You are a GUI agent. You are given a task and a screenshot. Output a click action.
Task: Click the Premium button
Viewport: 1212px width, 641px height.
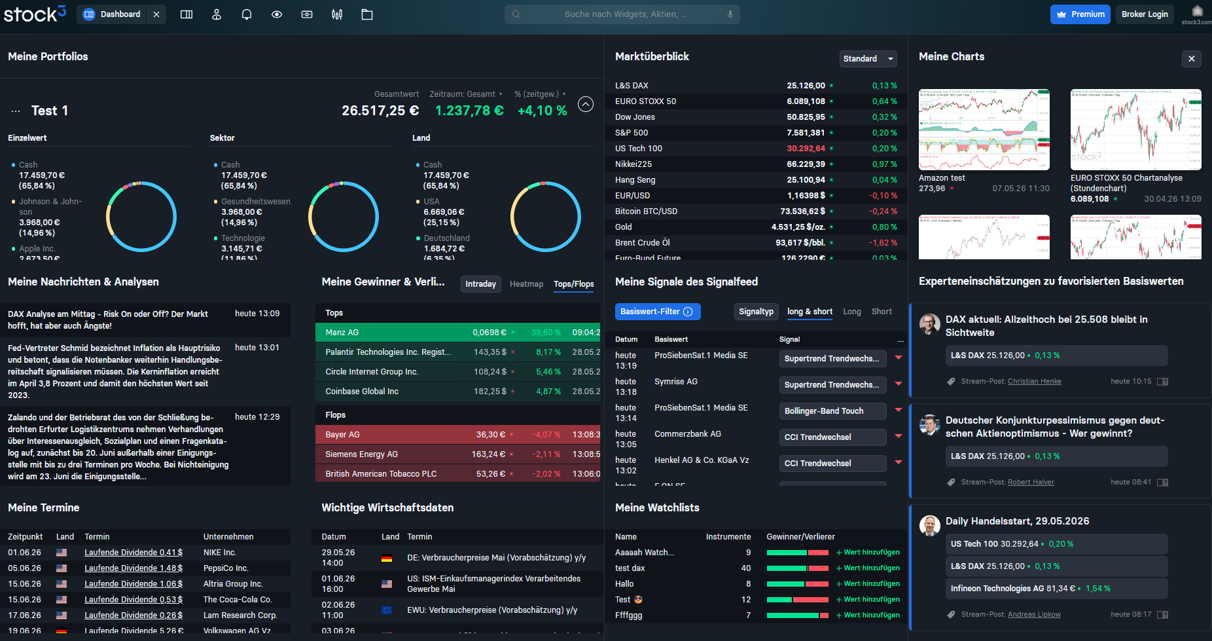tap(1080, 15)
